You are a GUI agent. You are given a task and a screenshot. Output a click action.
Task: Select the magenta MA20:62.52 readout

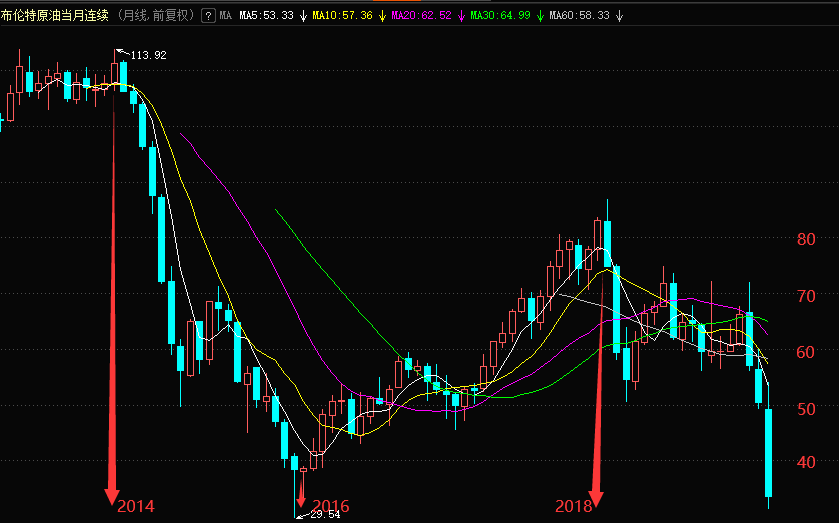(x=421, y=16)
